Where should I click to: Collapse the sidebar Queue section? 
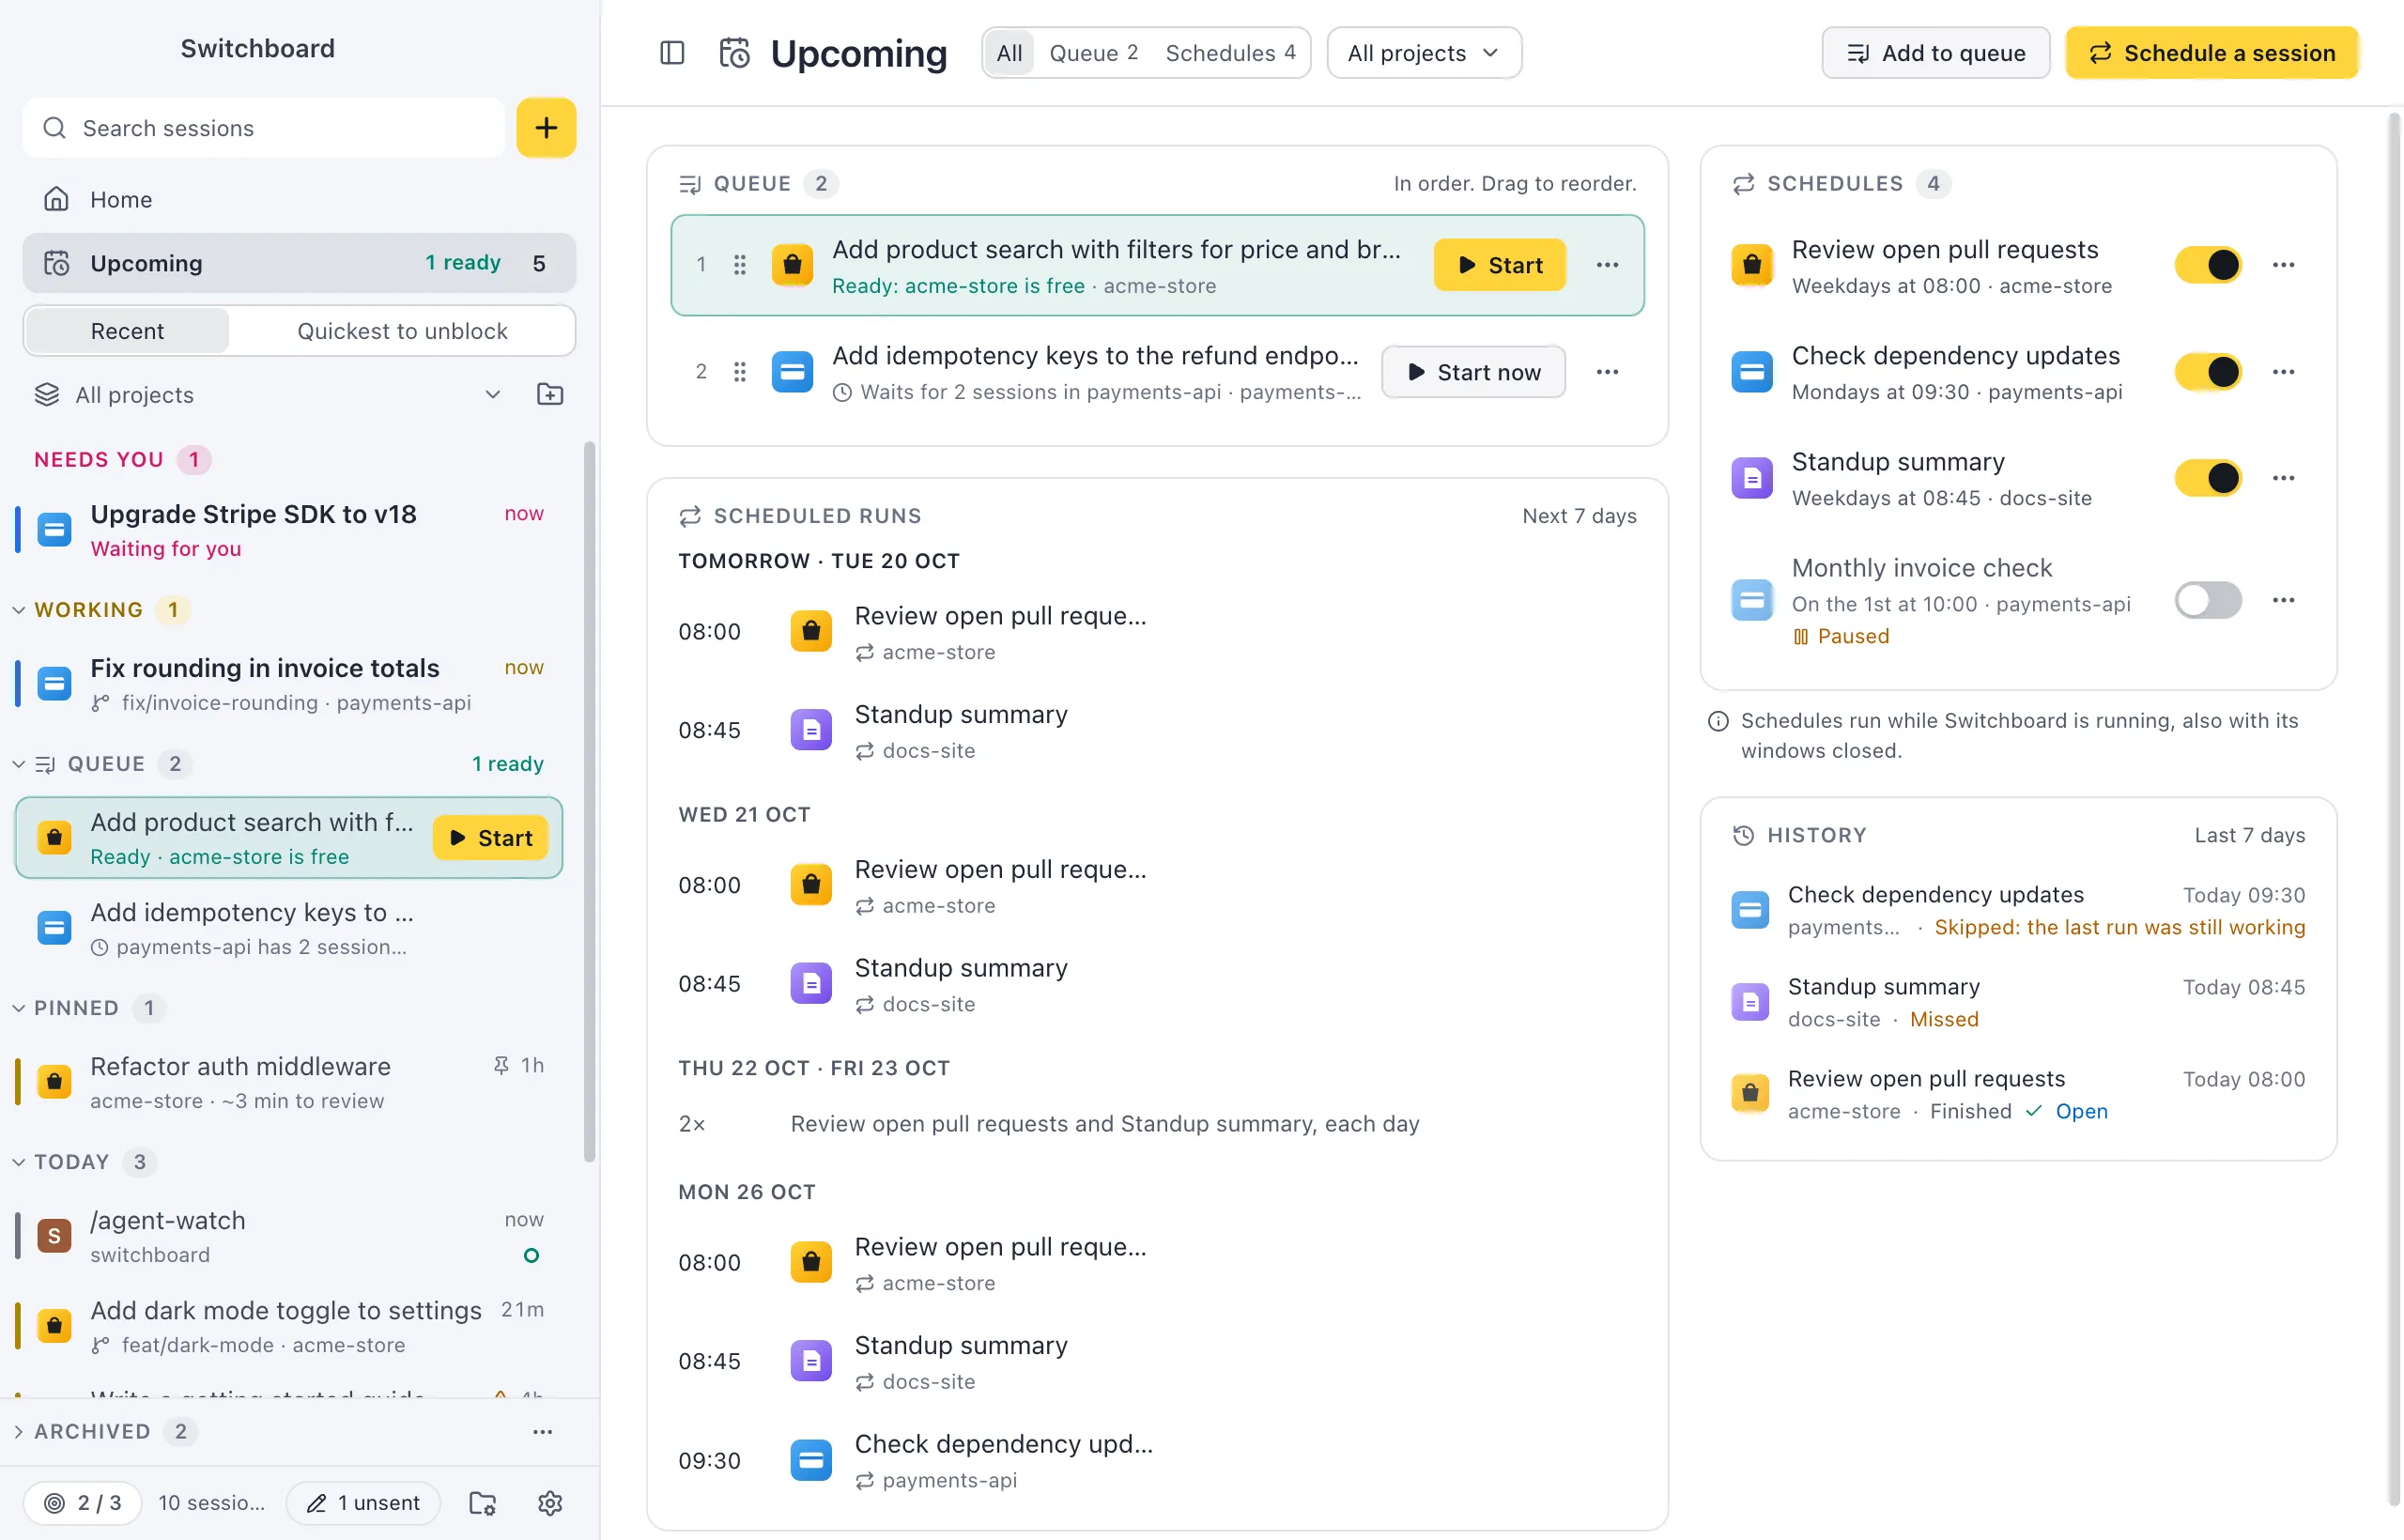[18, 764]
